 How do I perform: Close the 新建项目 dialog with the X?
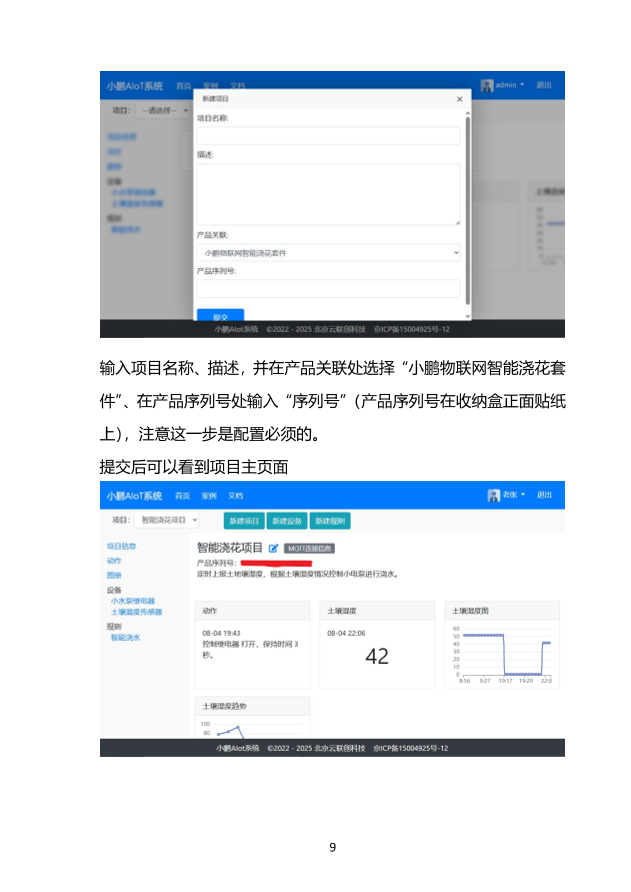(x=459, y=99)
